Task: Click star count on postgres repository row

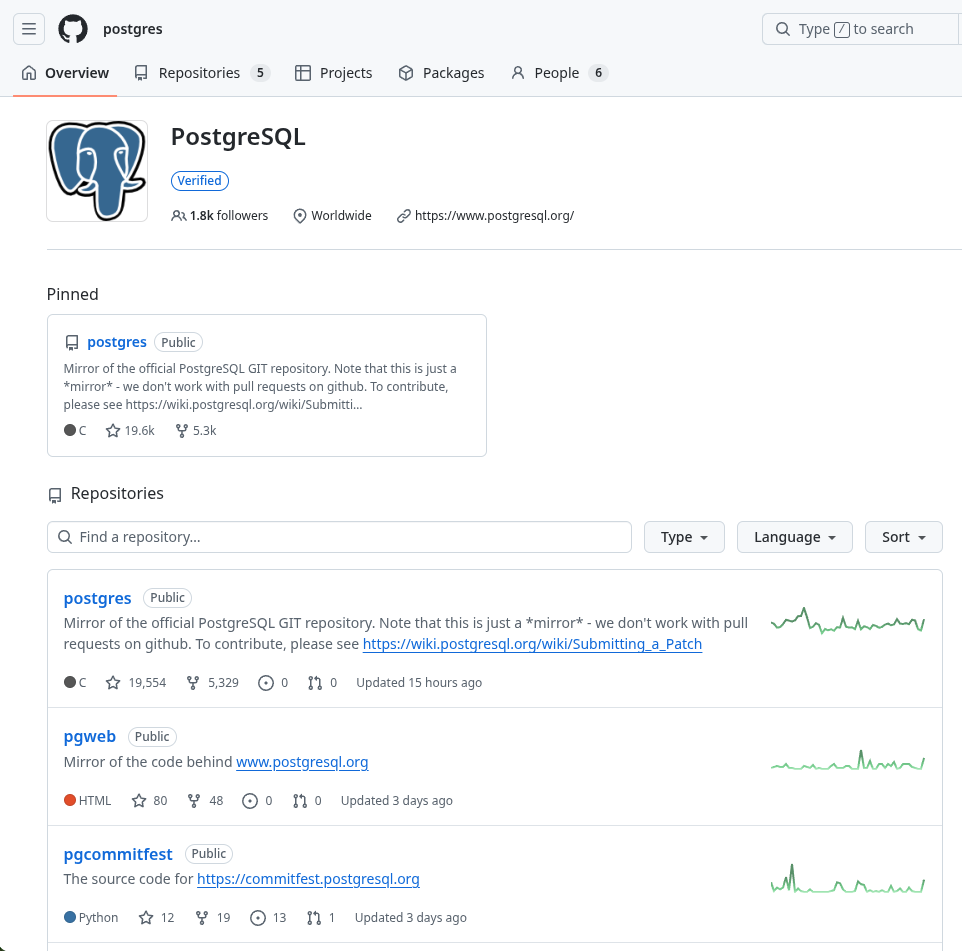Action: coord(136,683)
